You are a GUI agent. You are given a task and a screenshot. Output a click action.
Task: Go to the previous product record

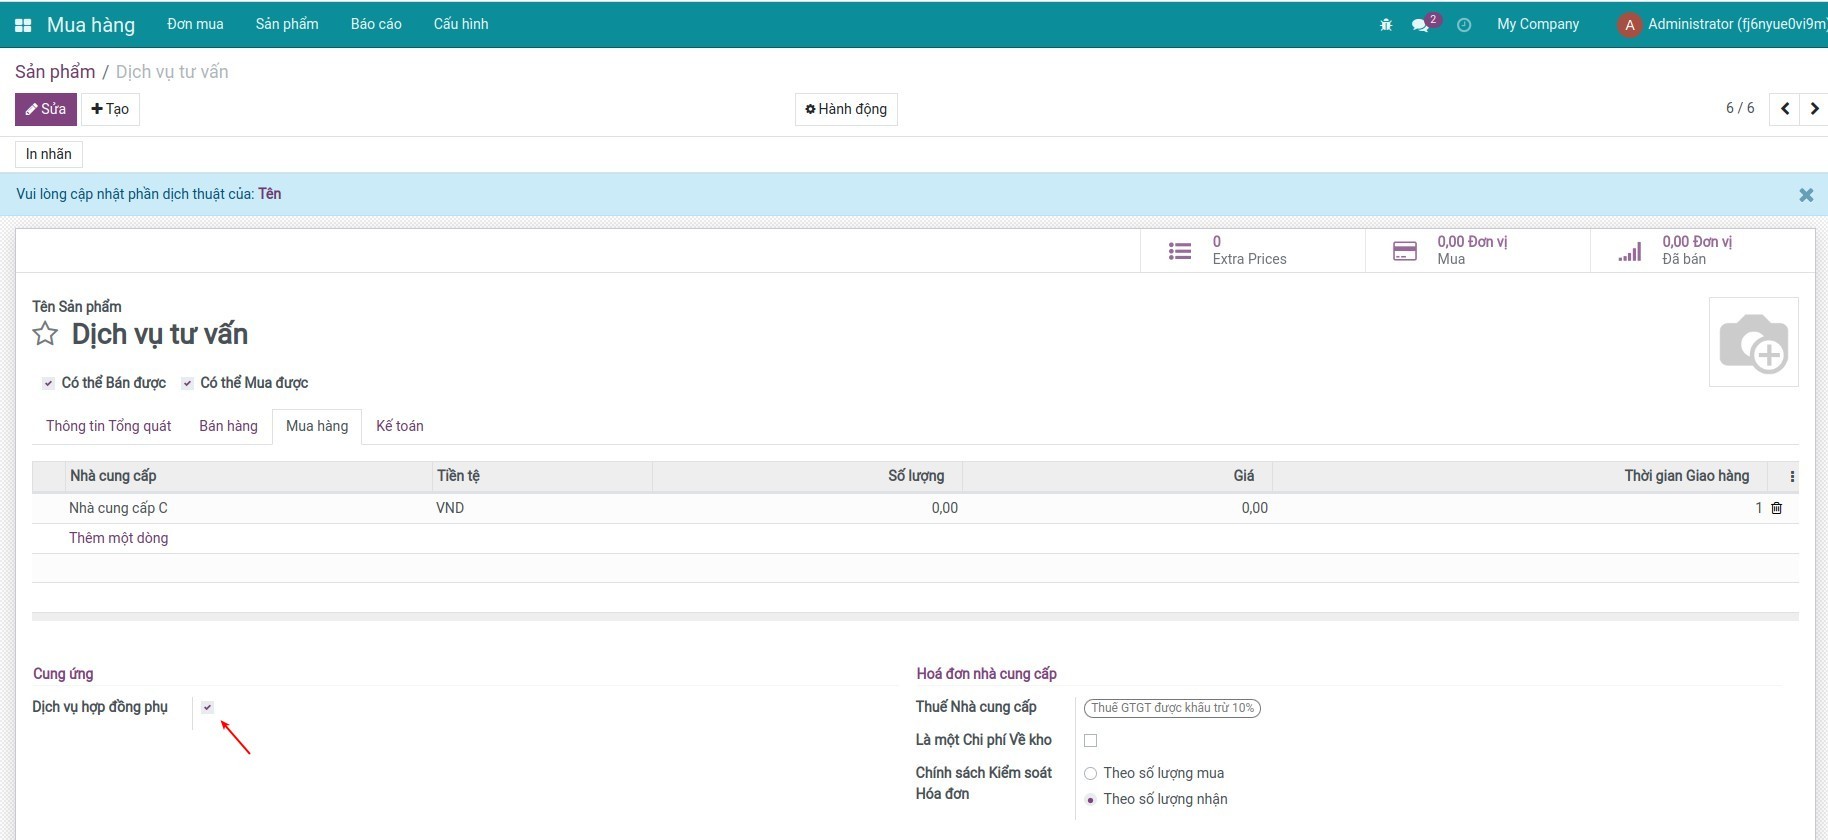[x=1784, y=109]
